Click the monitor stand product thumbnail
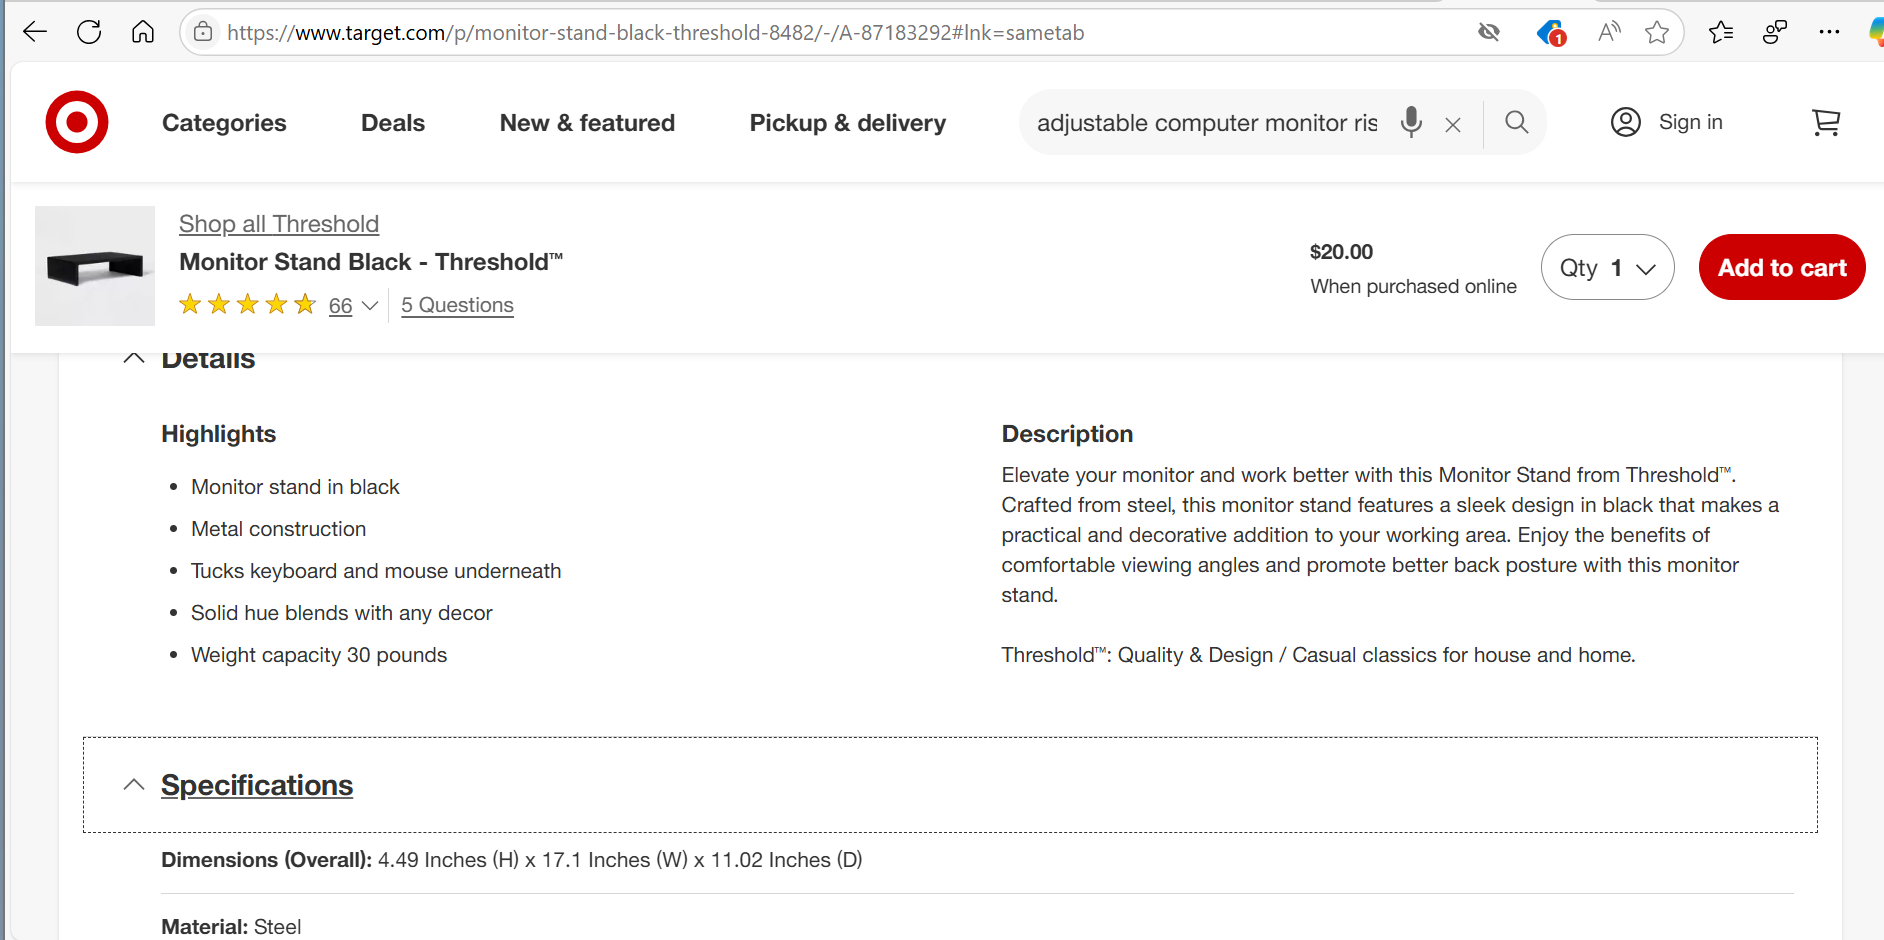 [95, 266]
